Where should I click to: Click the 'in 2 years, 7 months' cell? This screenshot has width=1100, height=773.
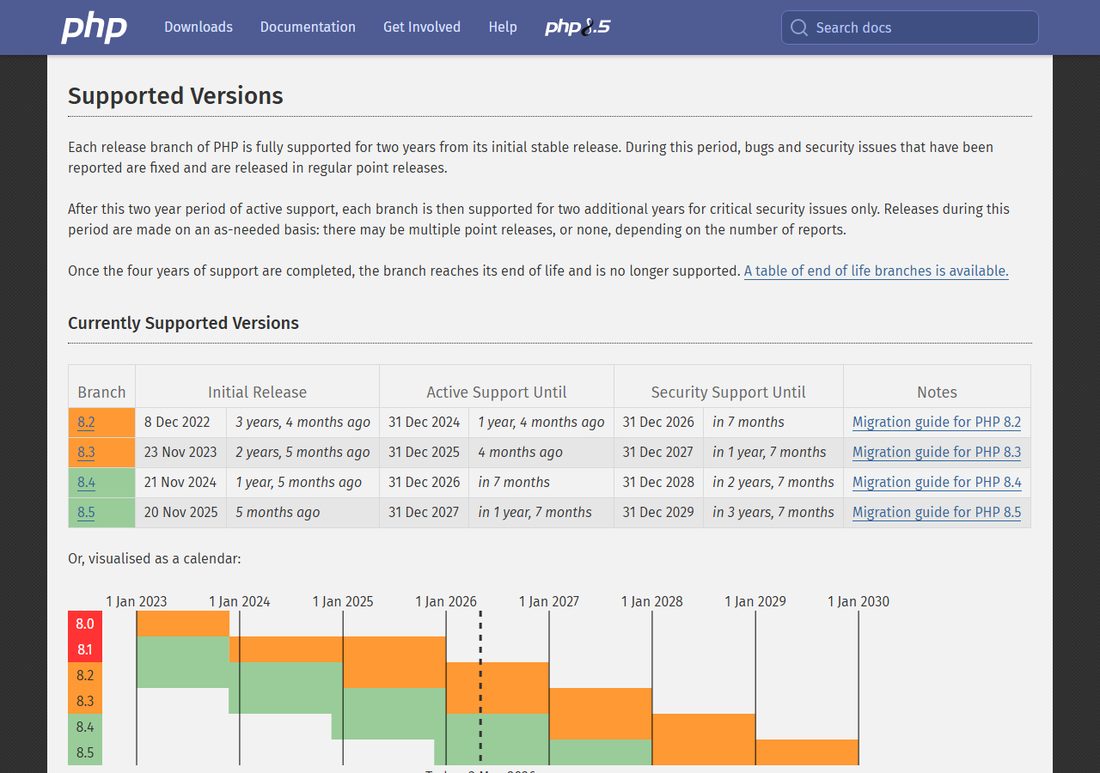pyautogui.click(x=773, y=483)
